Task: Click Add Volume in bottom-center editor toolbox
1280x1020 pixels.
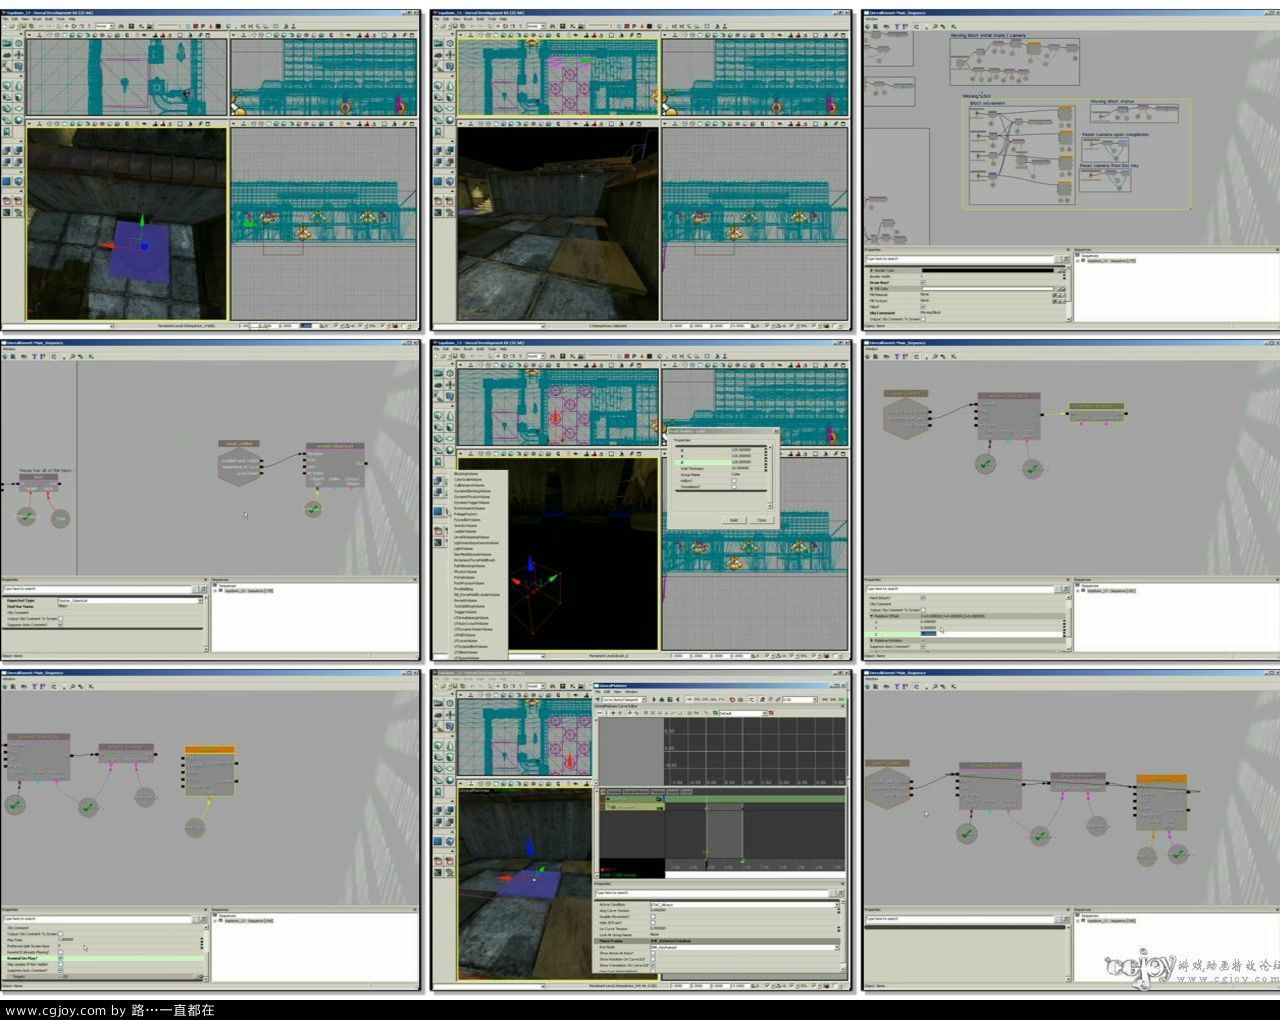Action: pyautogui.click(x=450, y=841)
